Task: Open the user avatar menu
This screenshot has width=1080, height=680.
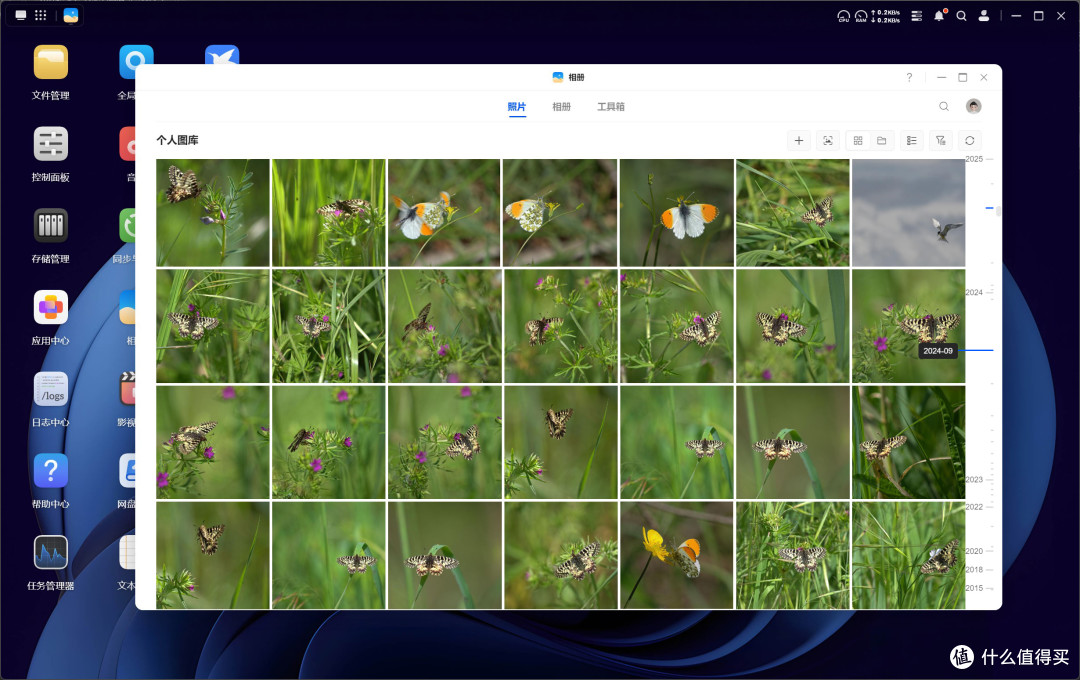Action: click(x=973, y=106)
